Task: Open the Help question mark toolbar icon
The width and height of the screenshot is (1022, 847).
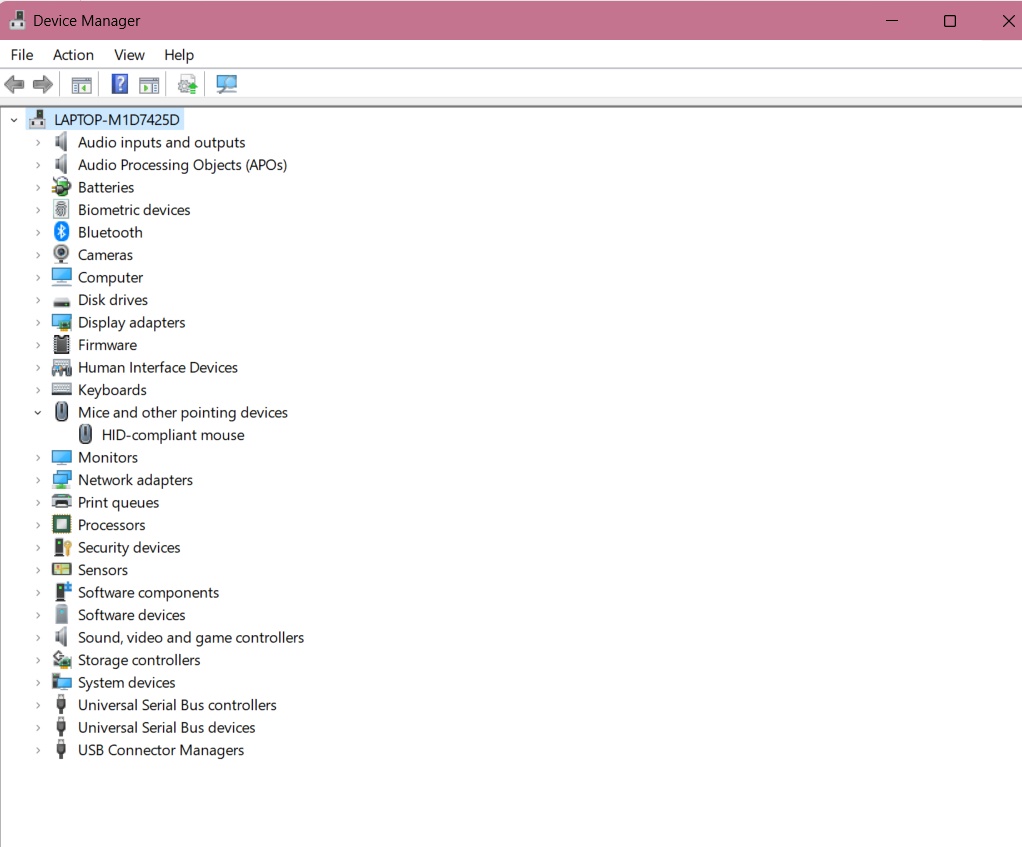Action: click(x=120, y=84)
